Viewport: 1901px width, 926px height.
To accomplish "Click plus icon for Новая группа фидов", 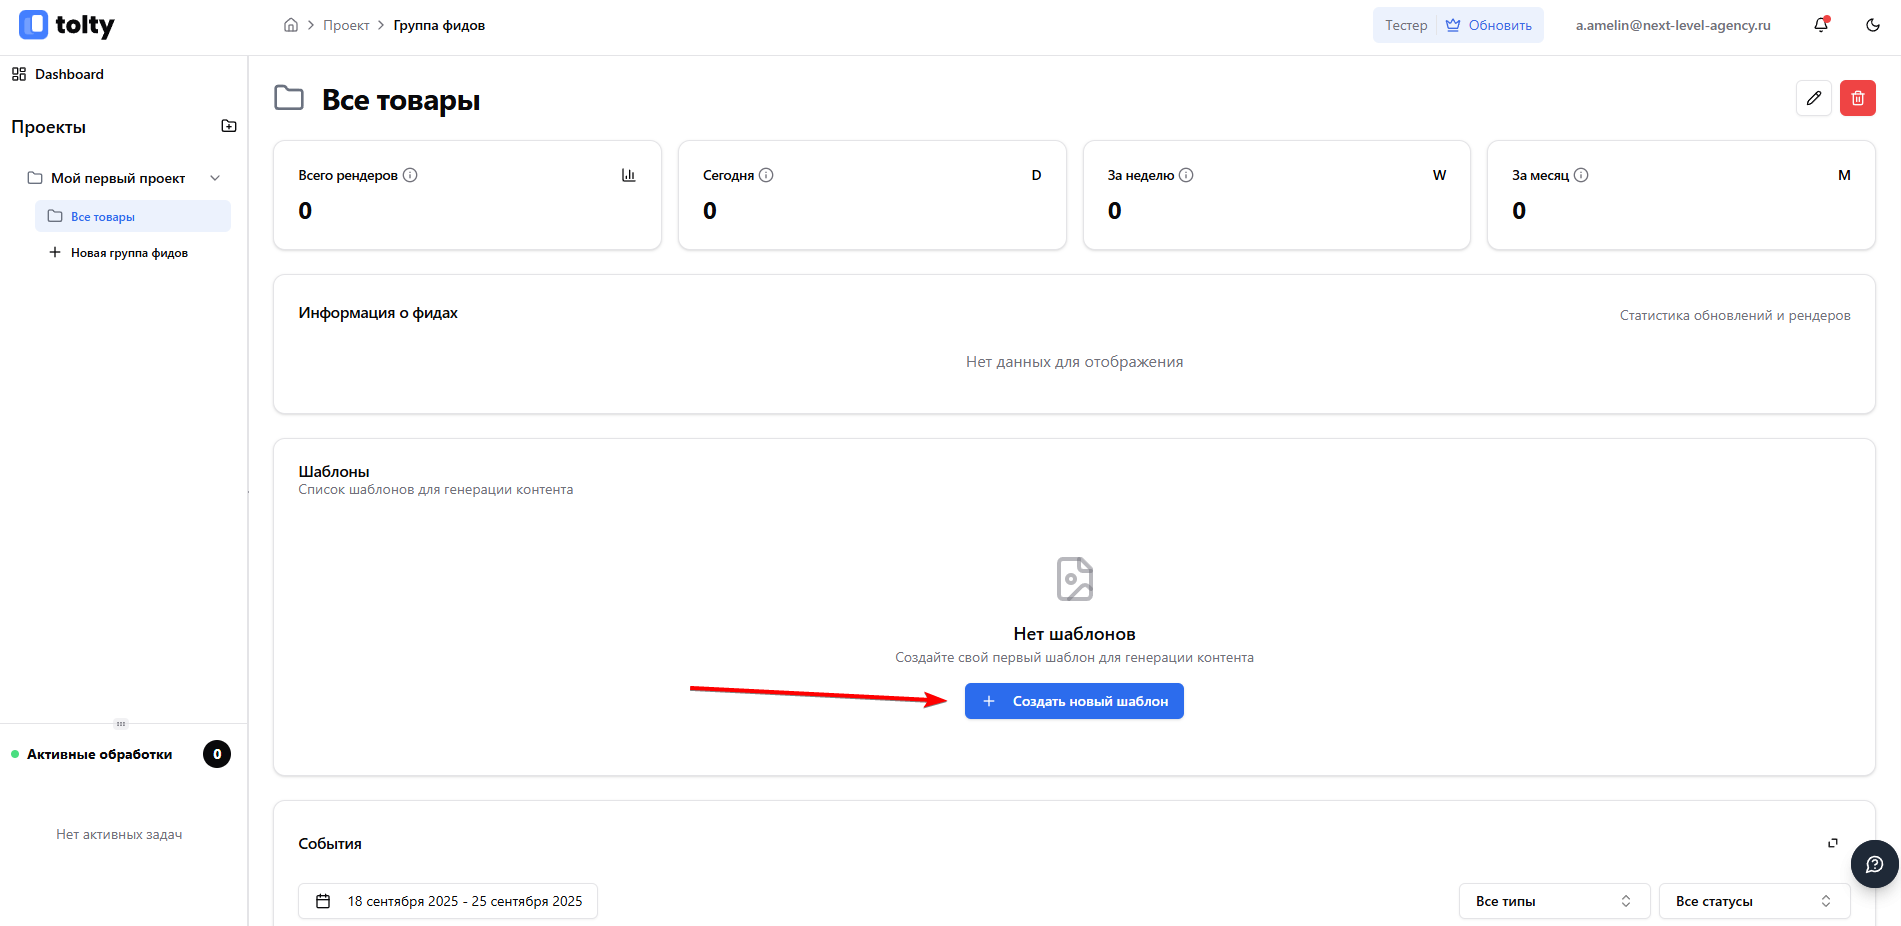I will pyautogui.click(x=55, y=252).
